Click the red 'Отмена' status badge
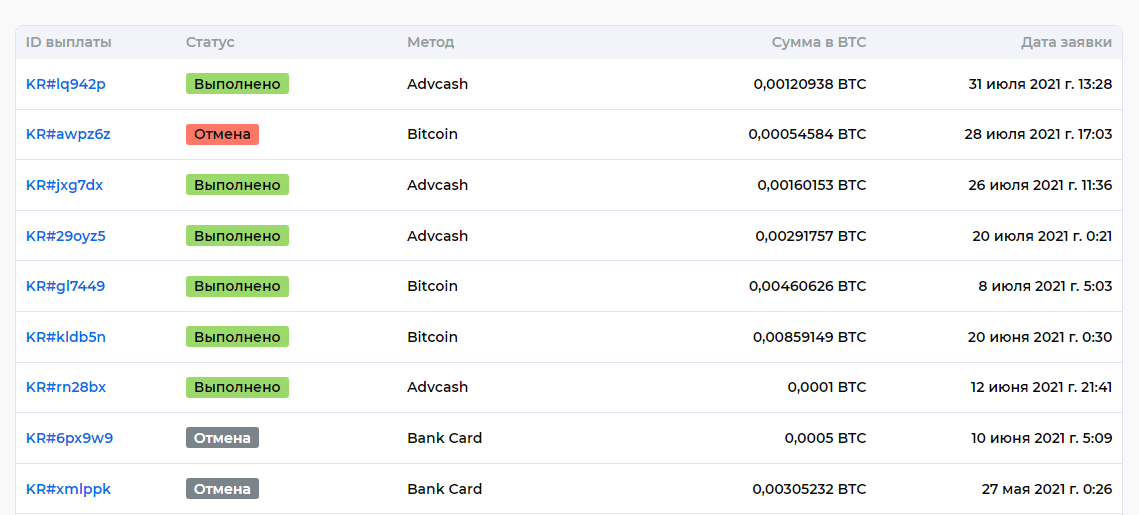The image size is (1139, 515). coord(222,134)
